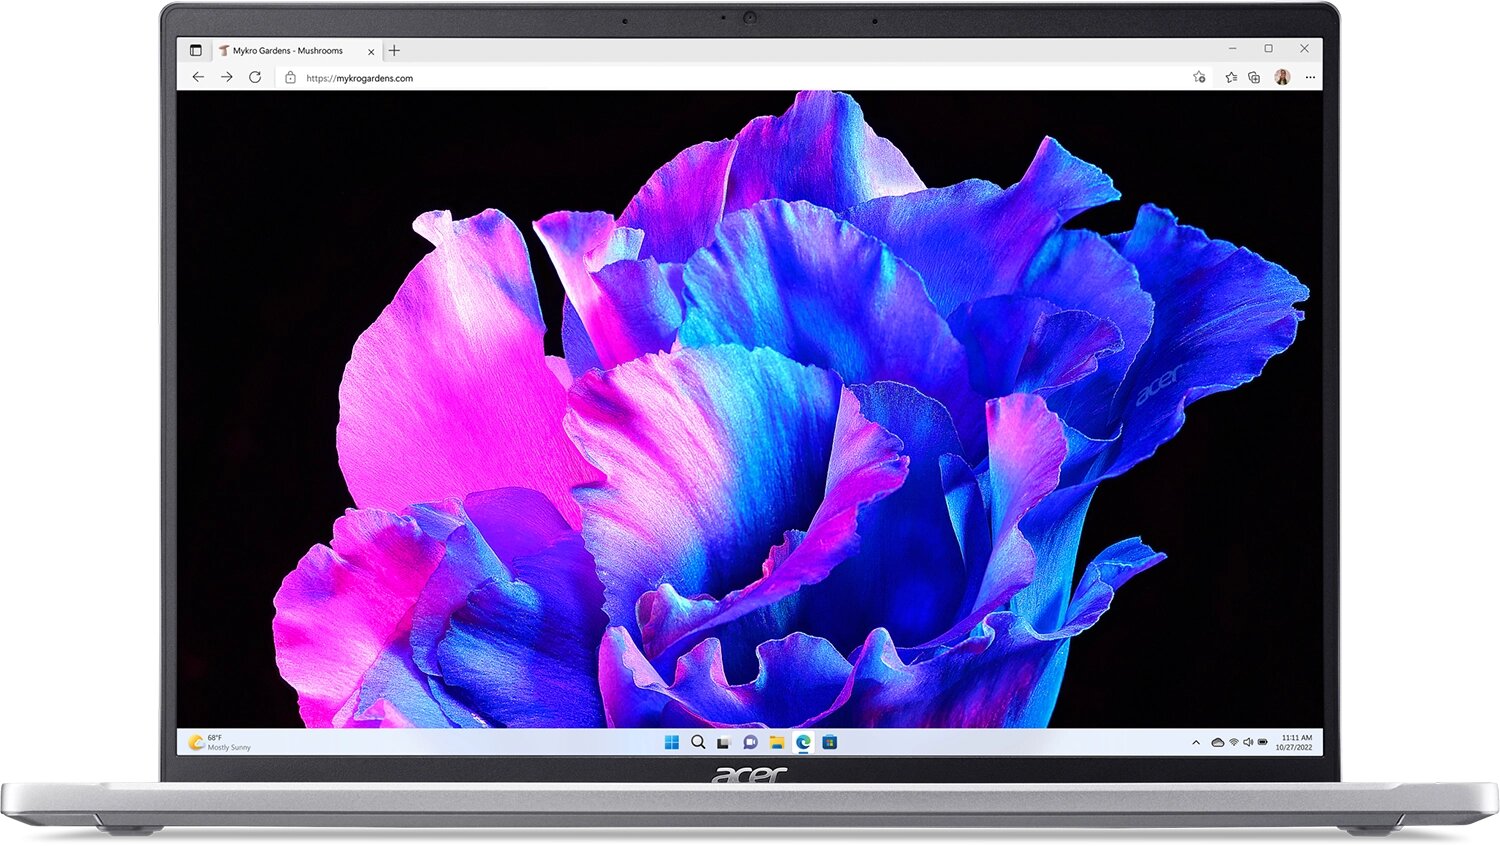Screen dimensions: 1500x846
Task: Add page to favorites with the address bar star
Action: point(1198,77)
